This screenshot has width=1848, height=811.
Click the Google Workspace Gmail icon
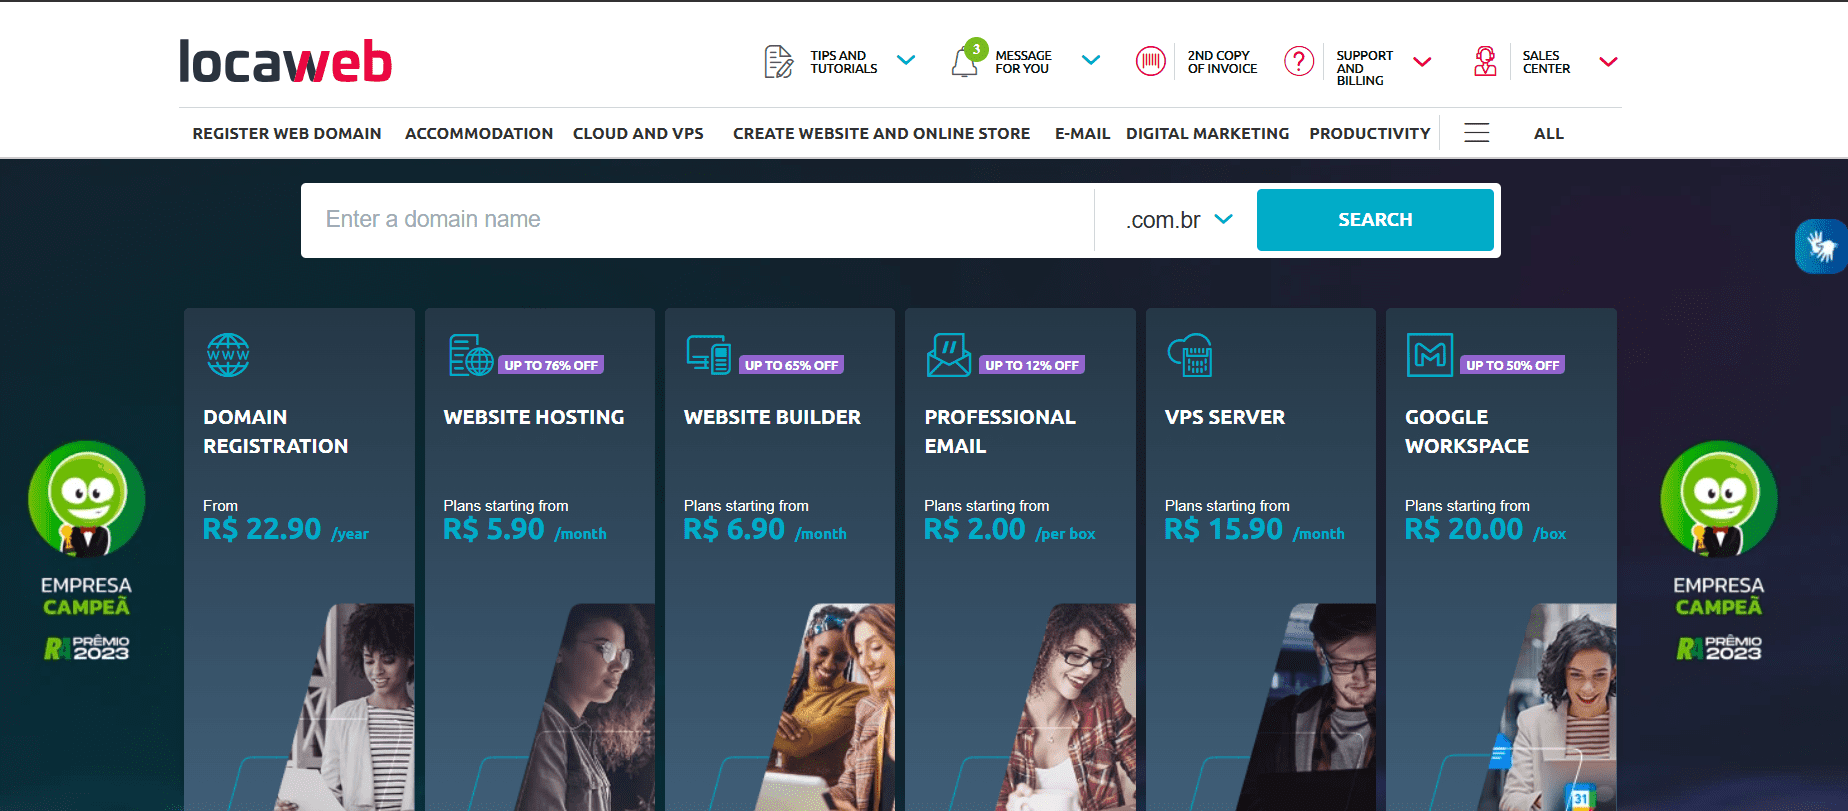click(1430, 355)
